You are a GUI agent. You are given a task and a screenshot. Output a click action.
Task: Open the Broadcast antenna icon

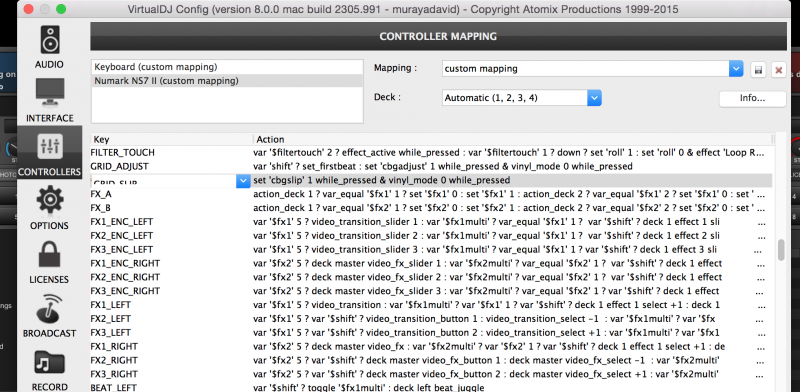pos(49,309)
